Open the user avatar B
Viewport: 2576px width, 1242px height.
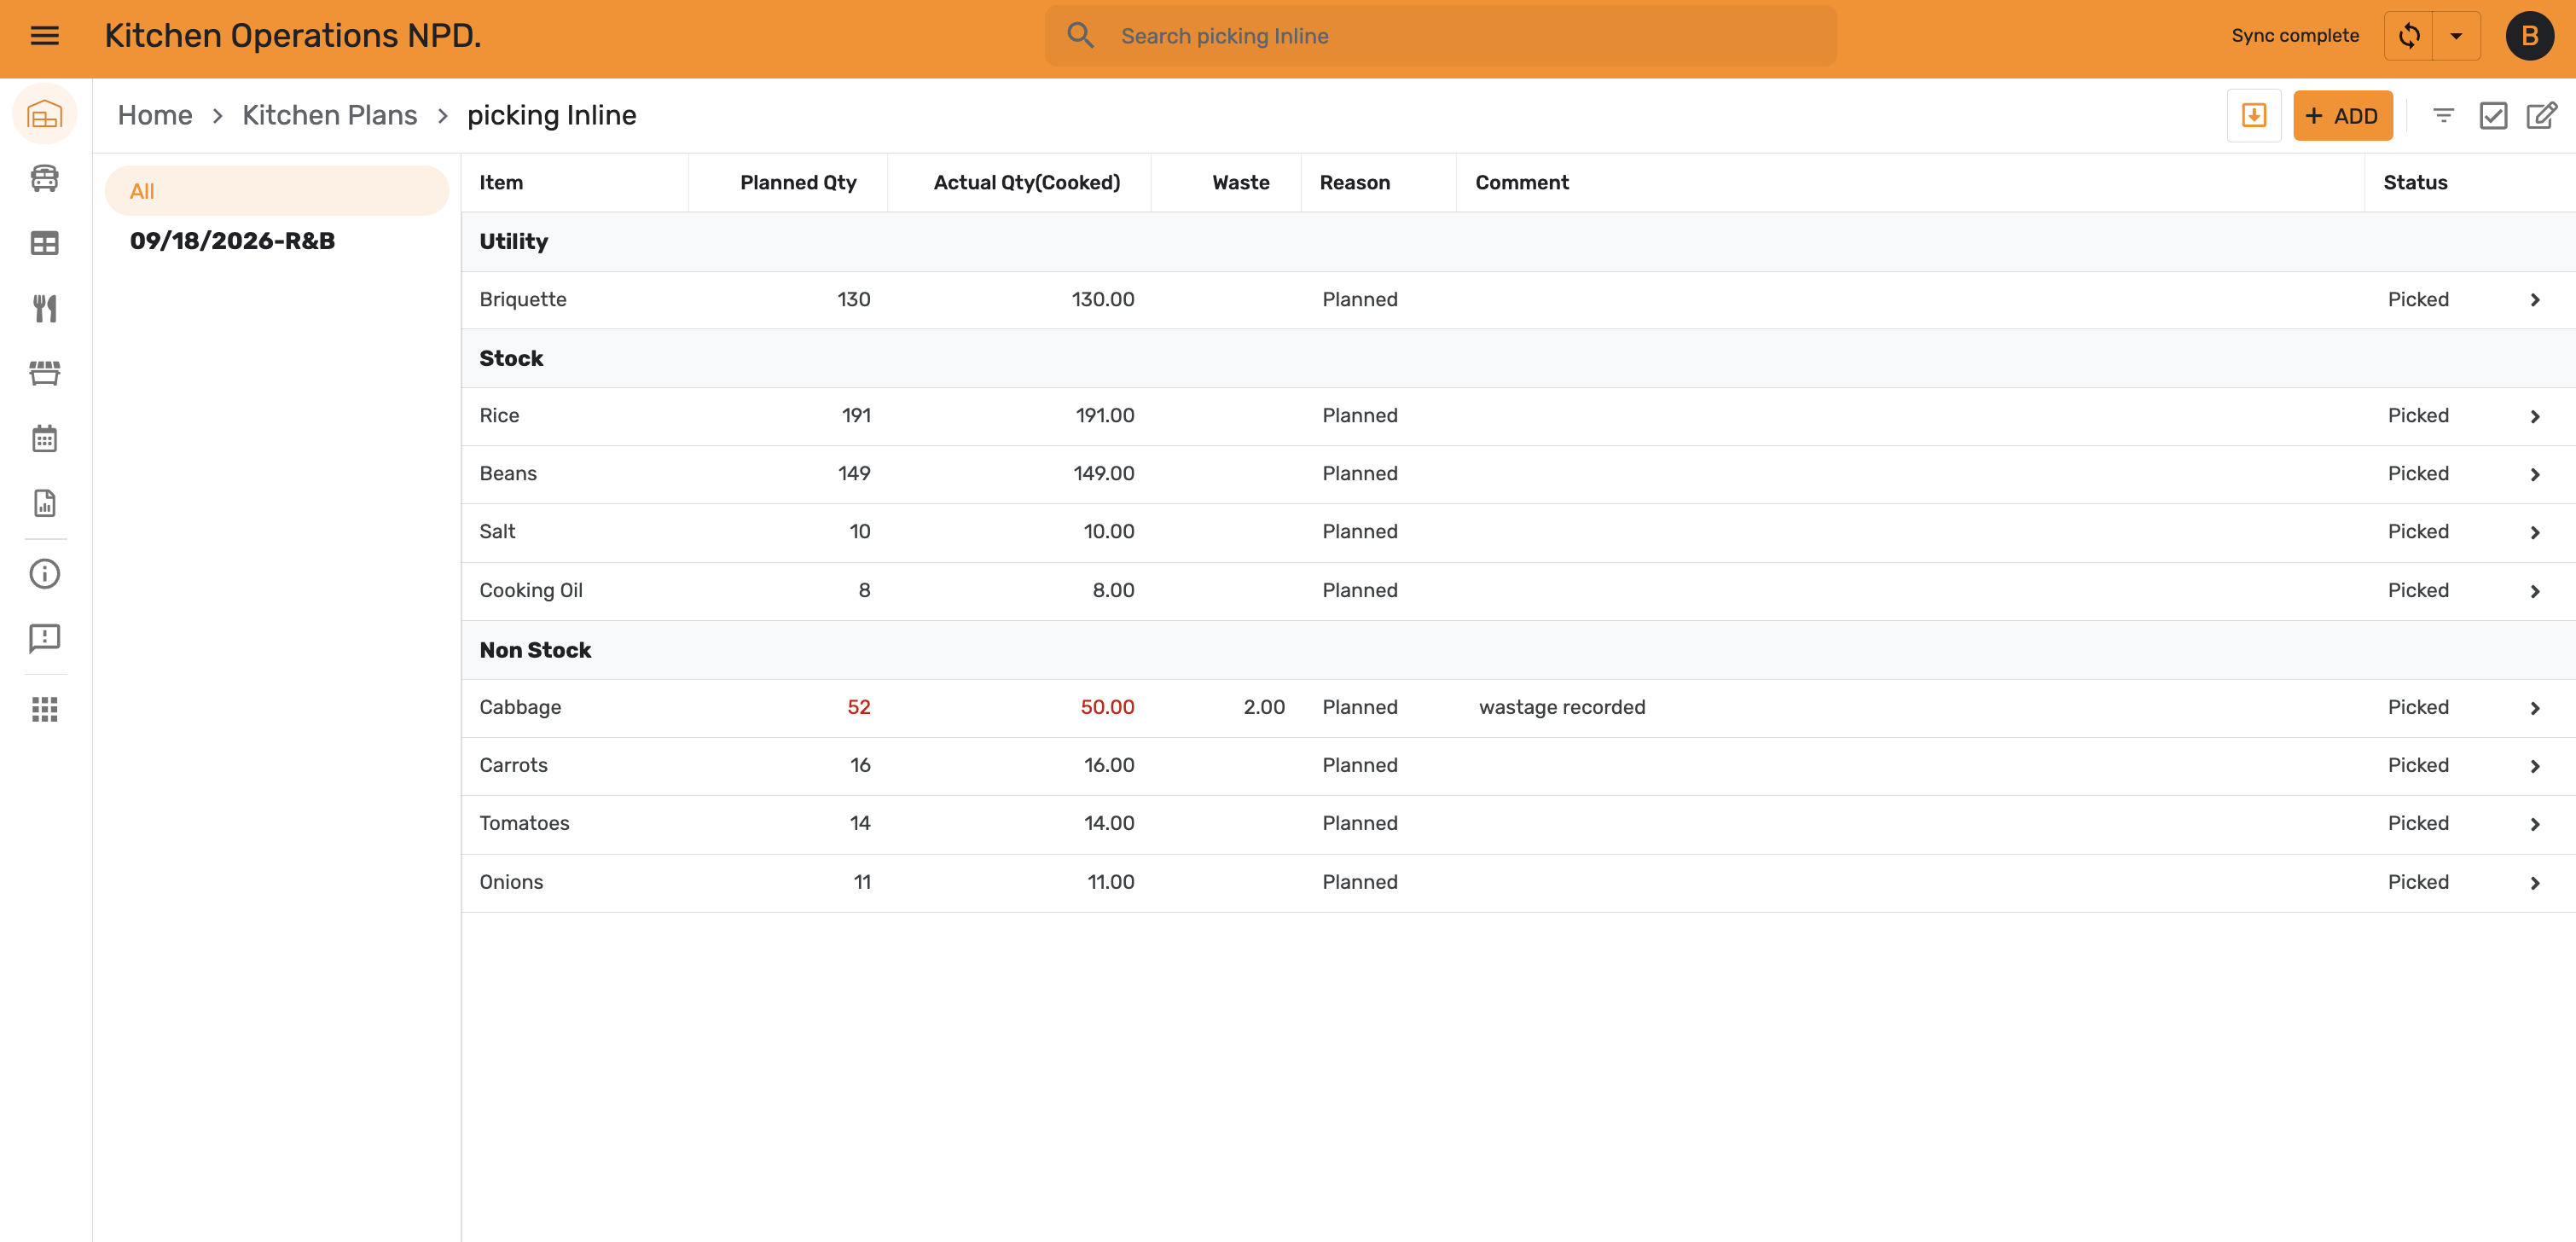coord(2530,36)
